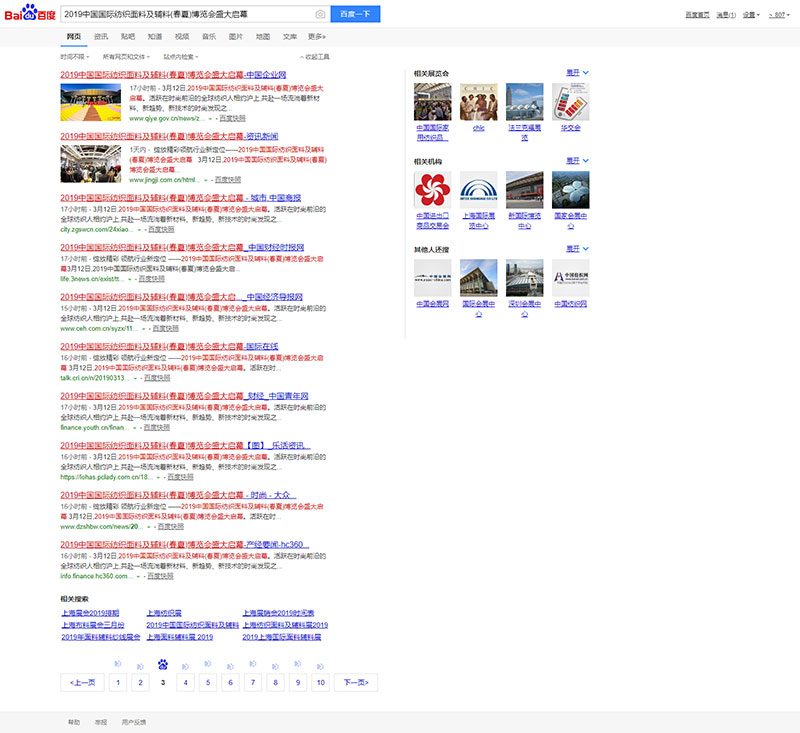The width and height of the screenshot is (800, 733).
Task: Switch to the 贴吧 tab
Action: [128, 37]
